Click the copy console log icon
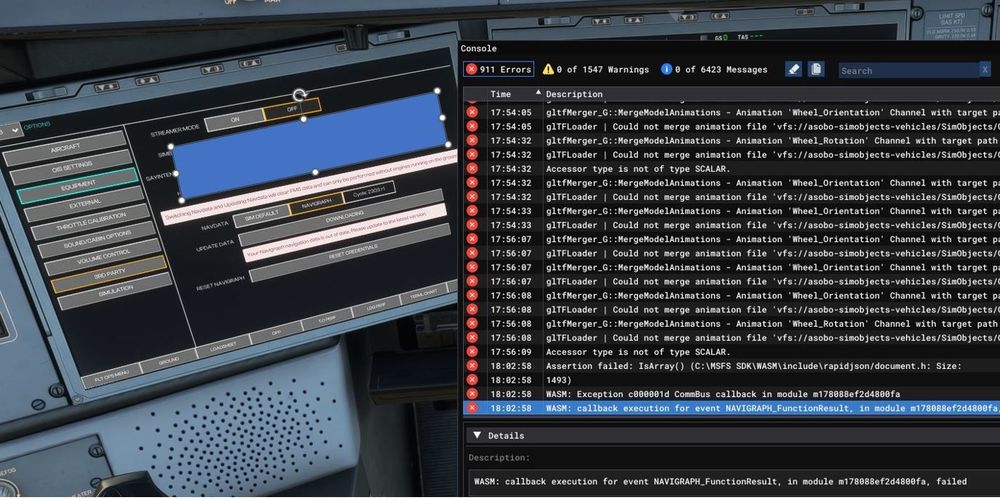1000x500 pixels. point(817,69)
